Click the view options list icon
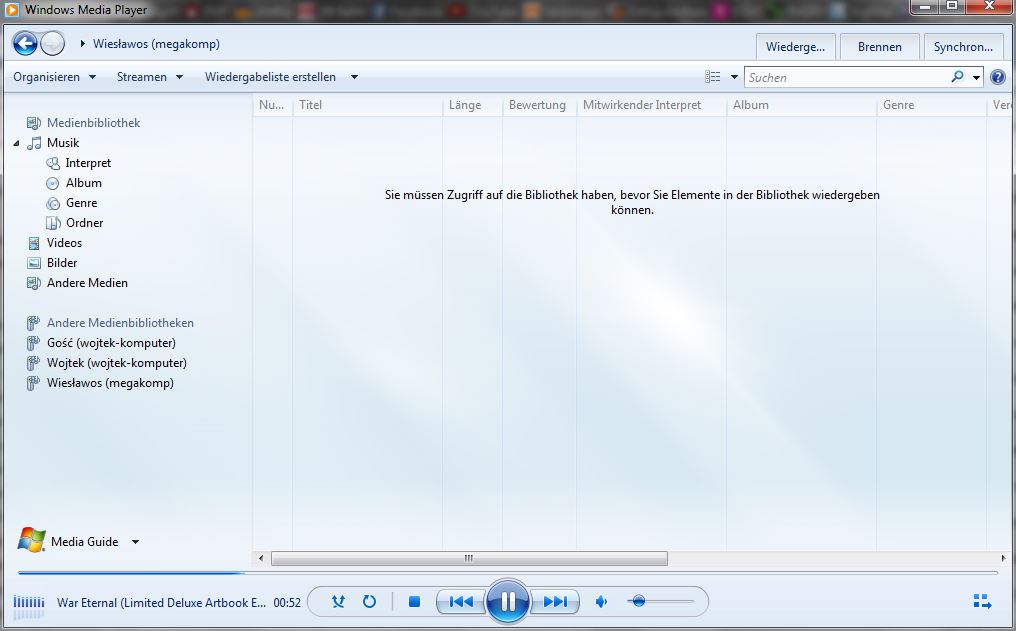Image resolution: width=1016 pixels, height=631 pixels. (713, 77)
